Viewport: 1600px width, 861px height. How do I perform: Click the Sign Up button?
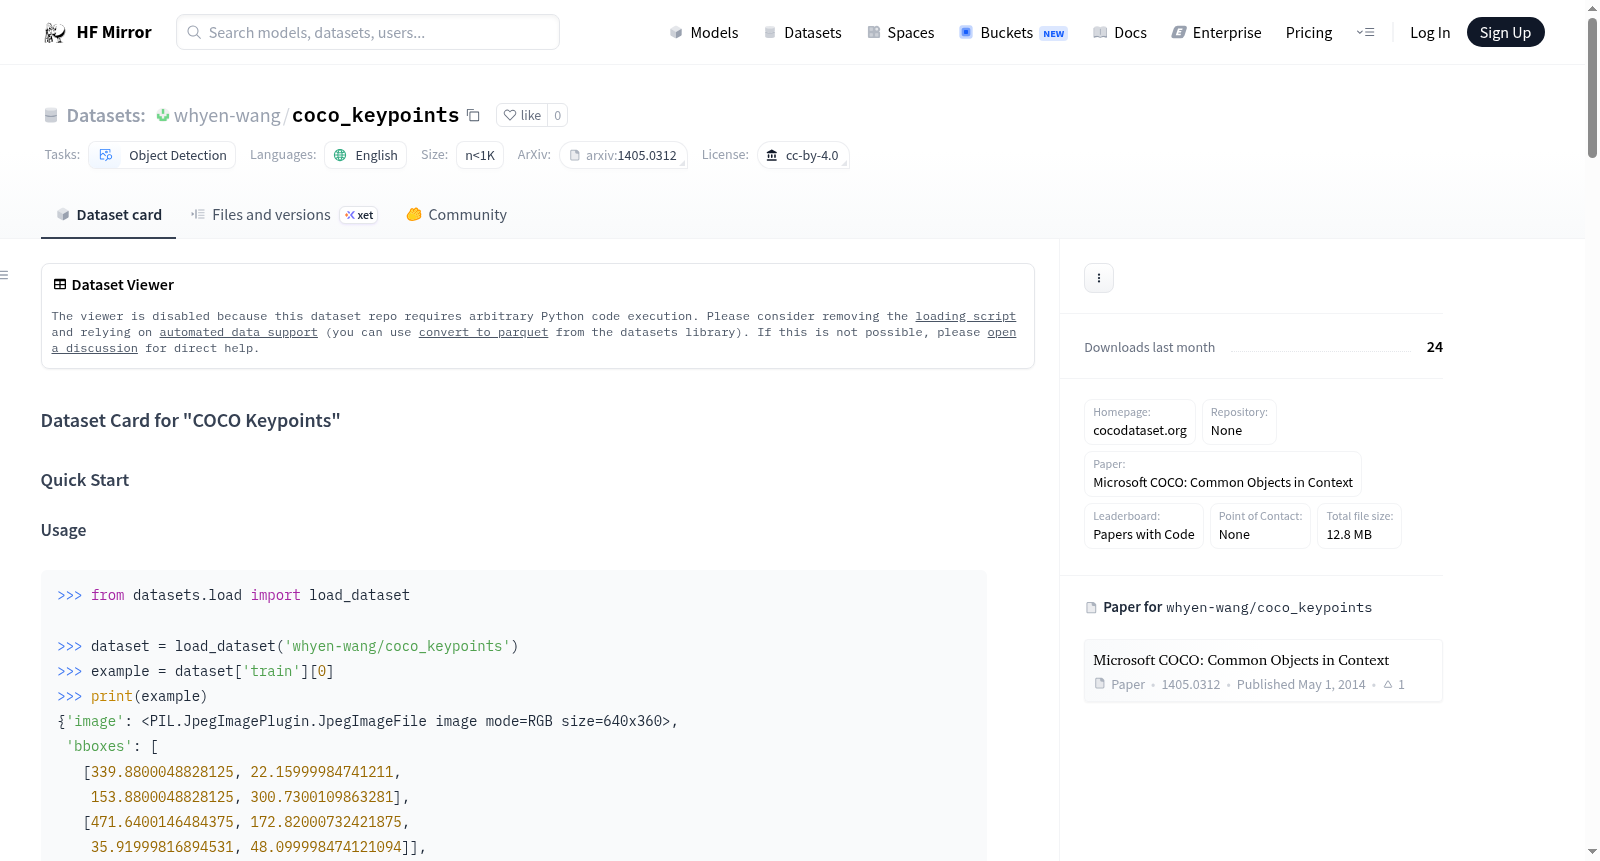click(1506, 33)
